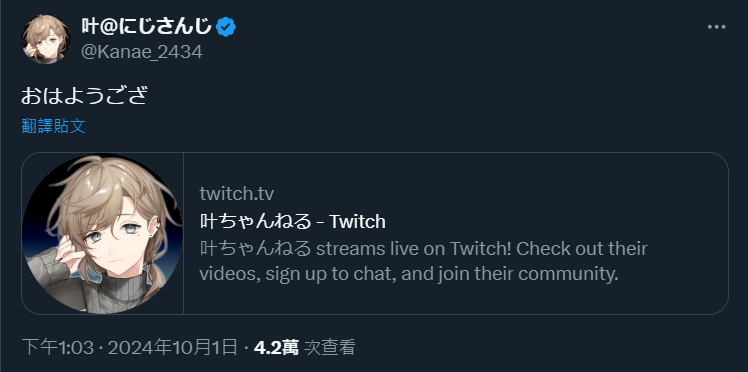The width and height of the screenshot is (748, 372).
Task: Open the circular Twitch card character image
Action: coord(102,233)
